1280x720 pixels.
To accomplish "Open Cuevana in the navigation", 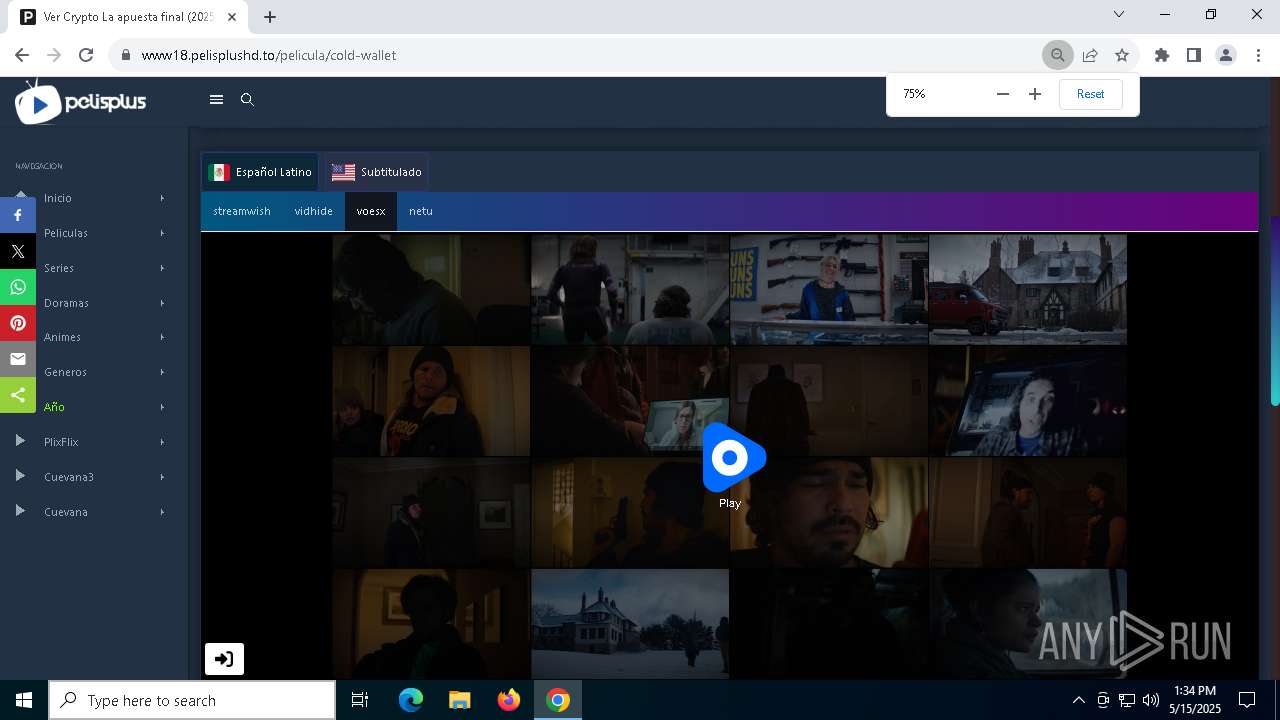I will tap(66, 512).
